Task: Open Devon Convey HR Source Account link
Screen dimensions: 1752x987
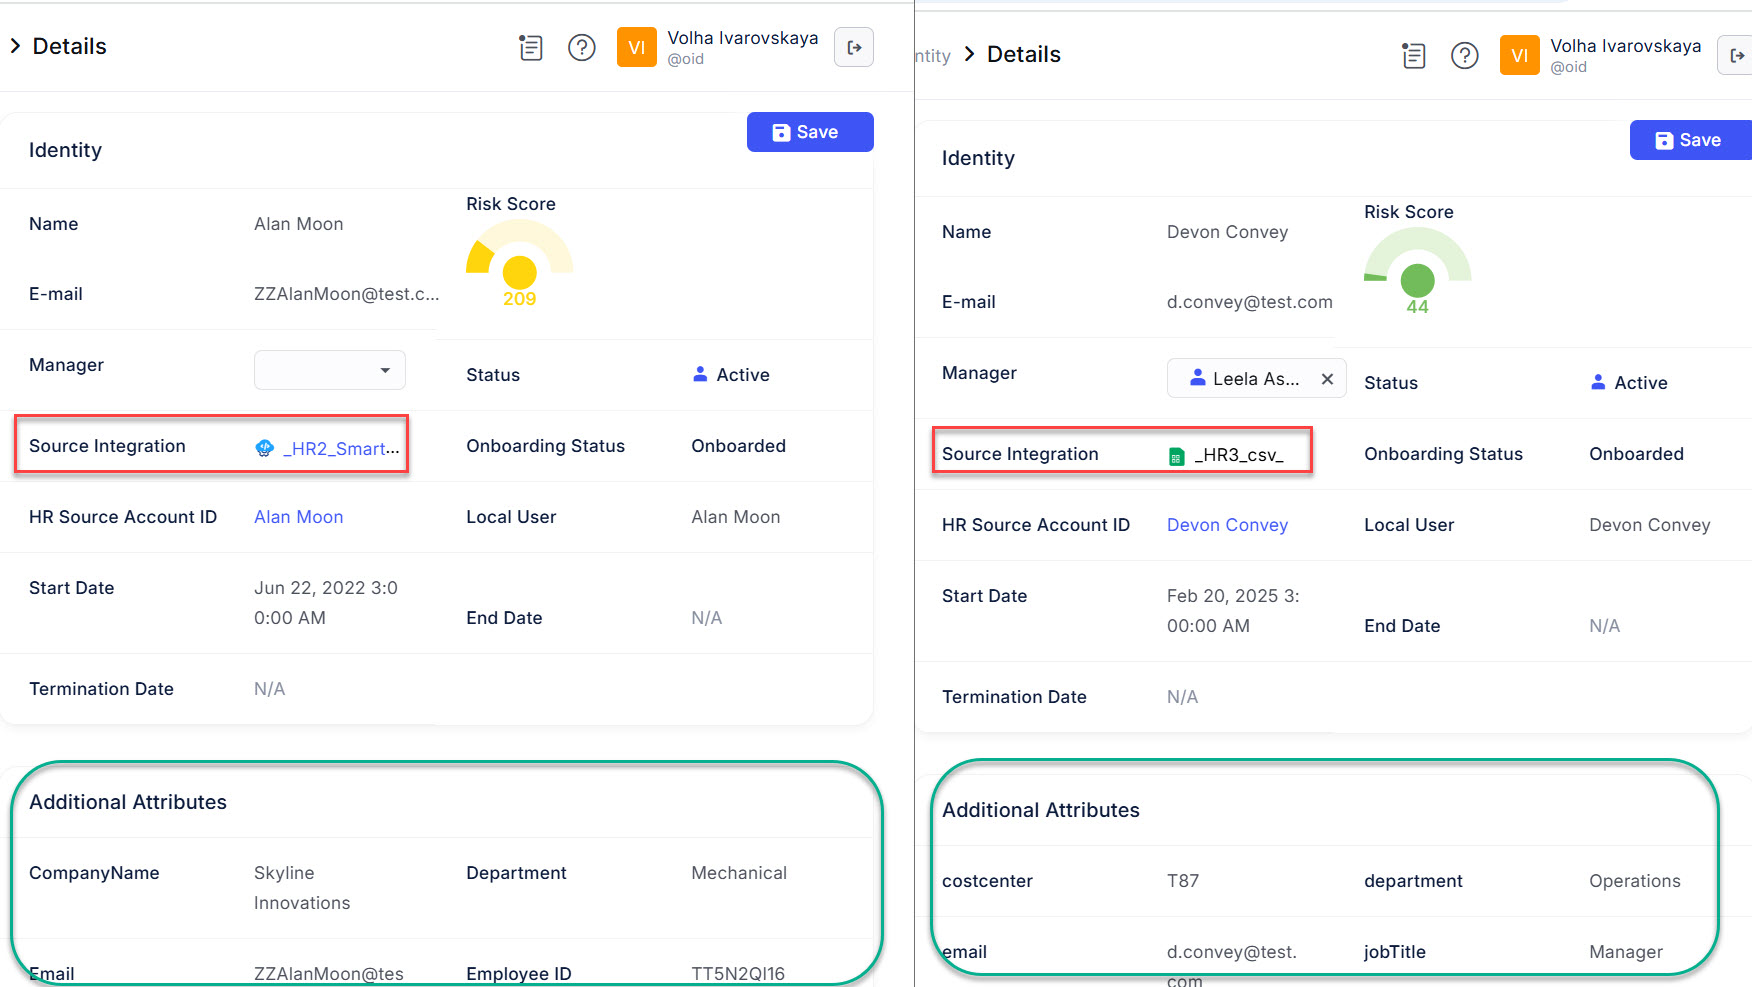Action: [x=1227, y=525]
